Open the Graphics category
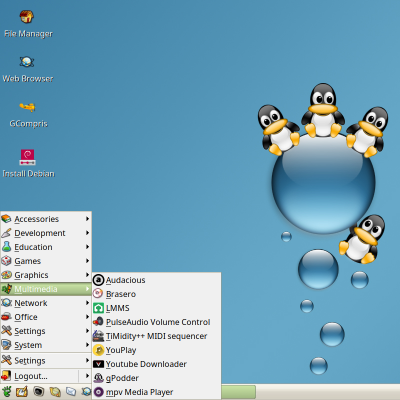The width and height of the screenshot is (400, 400). (46, 275)
